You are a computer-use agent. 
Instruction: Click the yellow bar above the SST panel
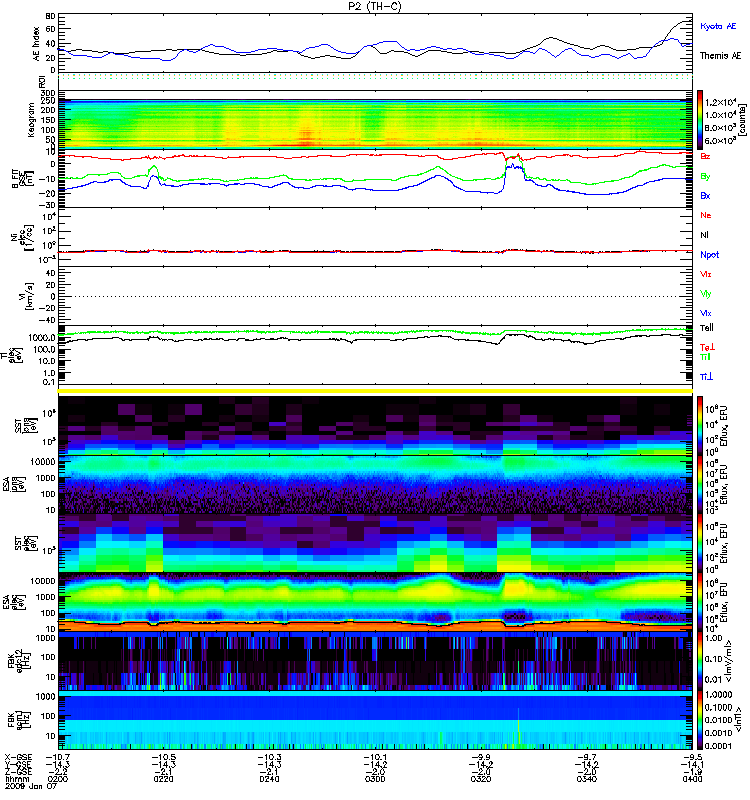click(x=375, y=391)
